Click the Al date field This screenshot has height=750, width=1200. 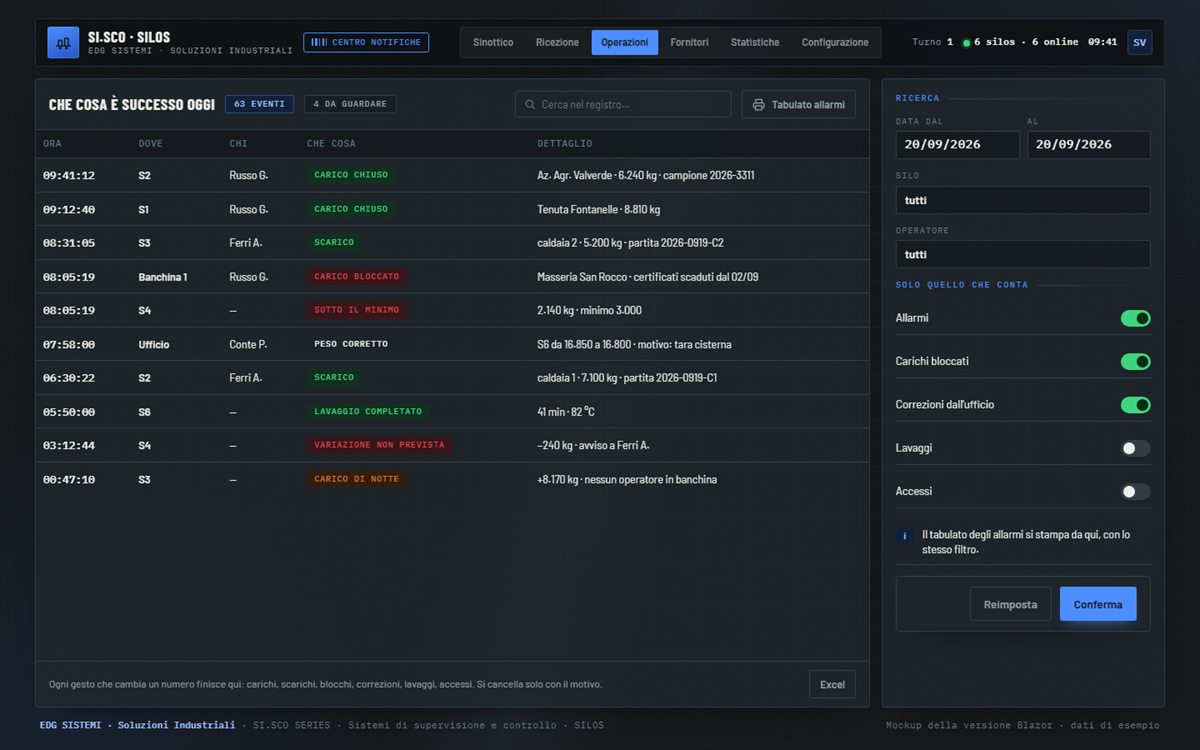[1089, 145]
